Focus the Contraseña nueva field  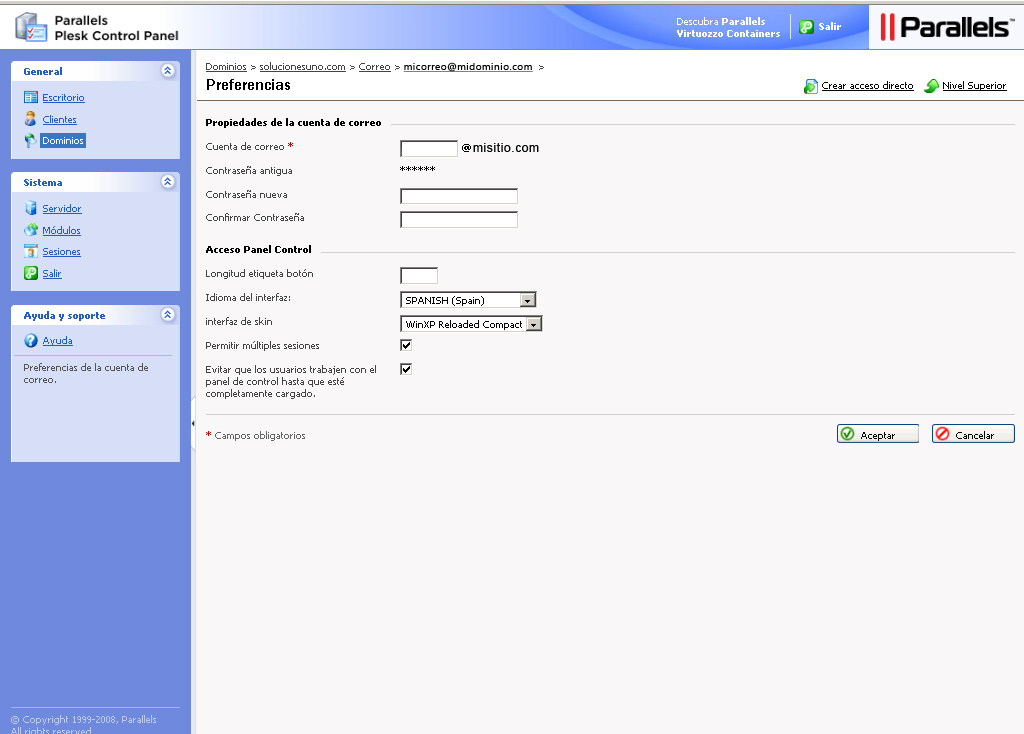[x=459, y=196]
